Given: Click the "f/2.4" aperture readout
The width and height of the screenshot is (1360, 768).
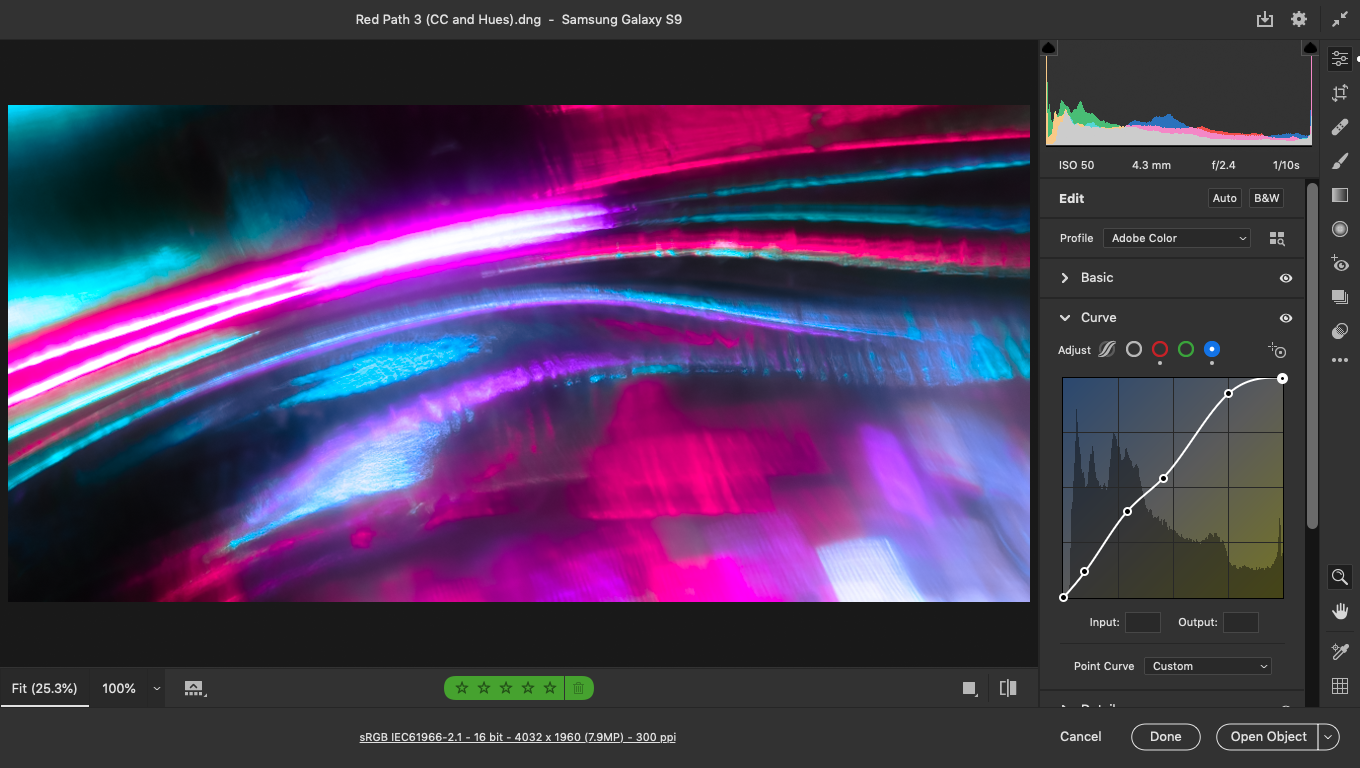Looking at the screenshot, I should coord(1225,165).
